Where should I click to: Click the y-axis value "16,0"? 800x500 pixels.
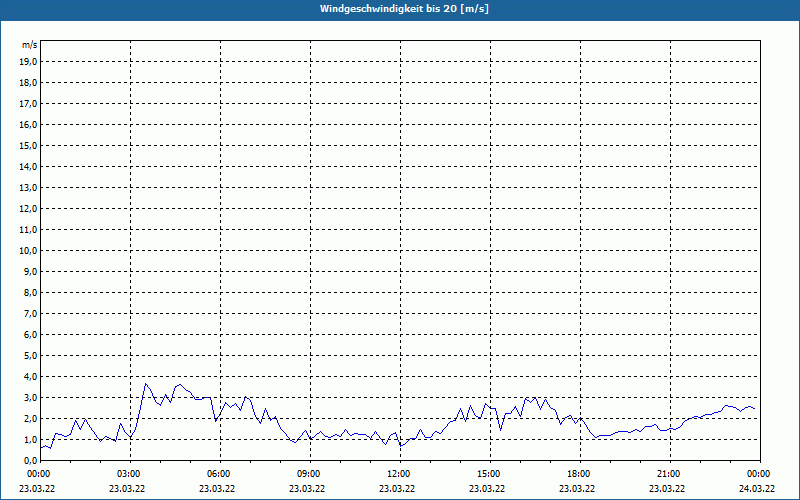[x=30, y=124]
